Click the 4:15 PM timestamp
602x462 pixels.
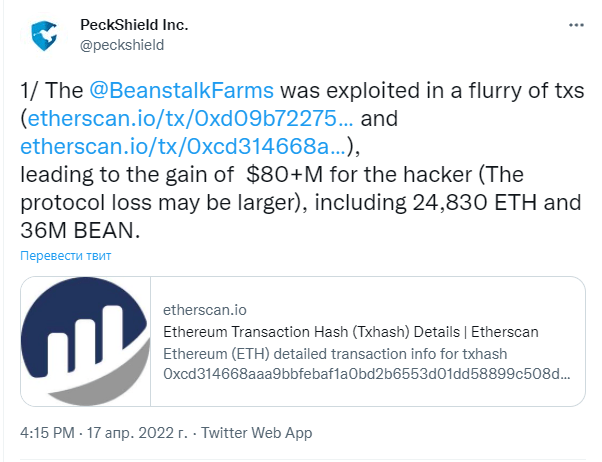(47, 433)
